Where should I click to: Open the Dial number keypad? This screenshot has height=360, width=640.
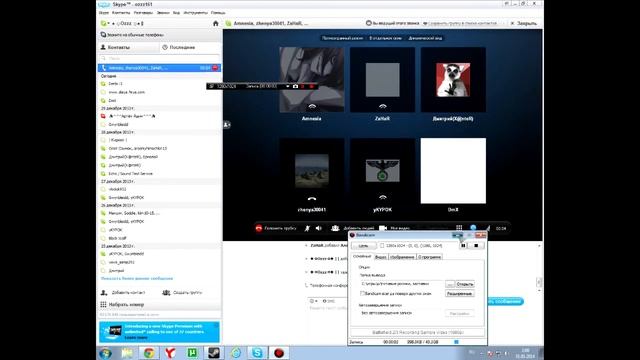pos(122,304)
